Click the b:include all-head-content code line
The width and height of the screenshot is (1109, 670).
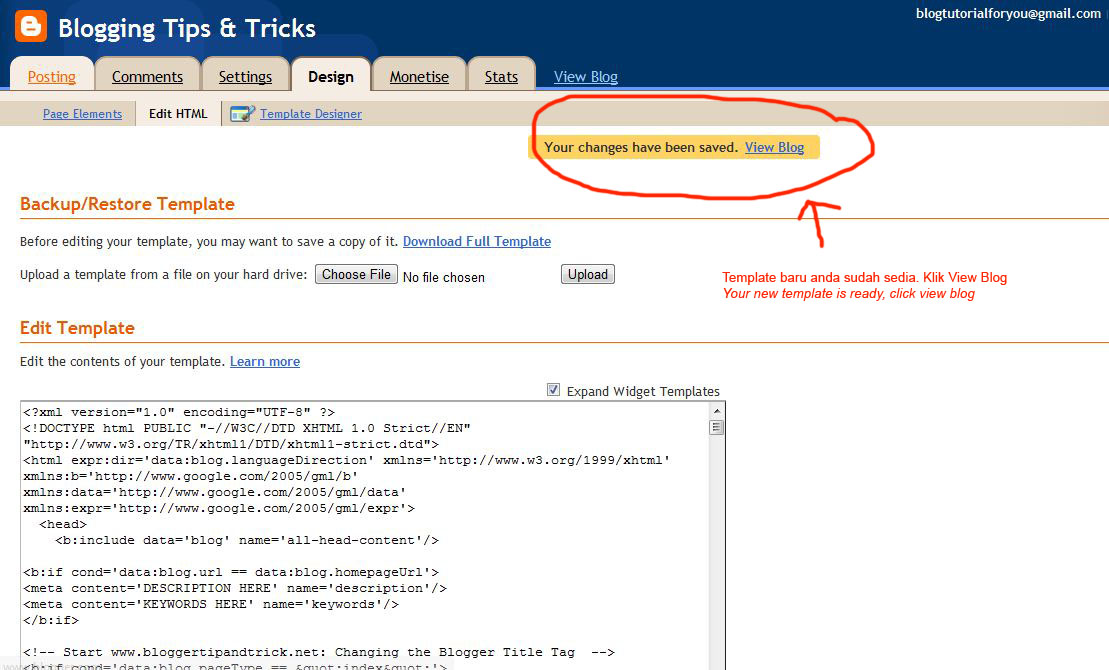click(x=247, y=540)
